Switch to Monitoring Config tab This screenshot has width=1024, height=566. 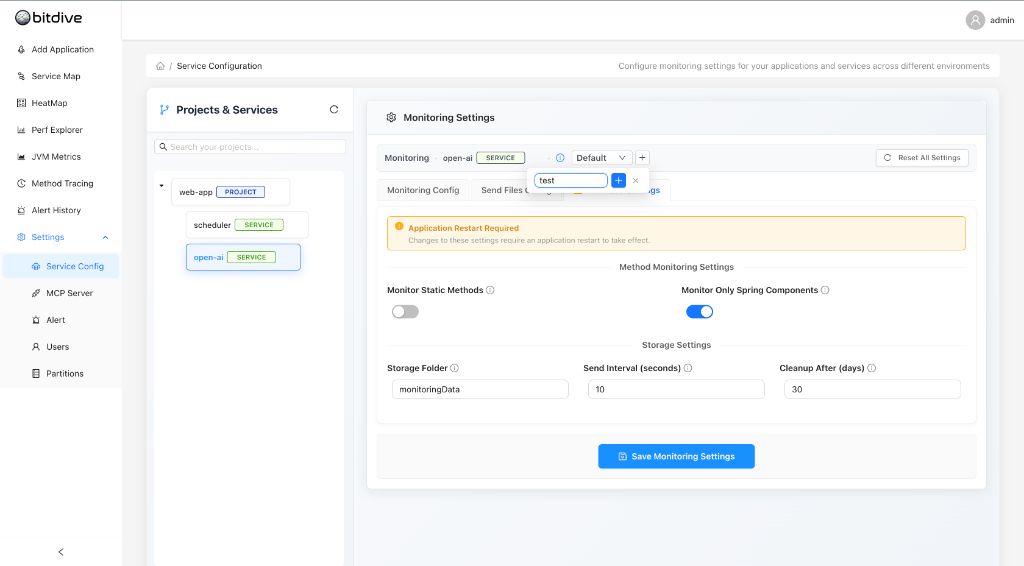coord(423,190)
